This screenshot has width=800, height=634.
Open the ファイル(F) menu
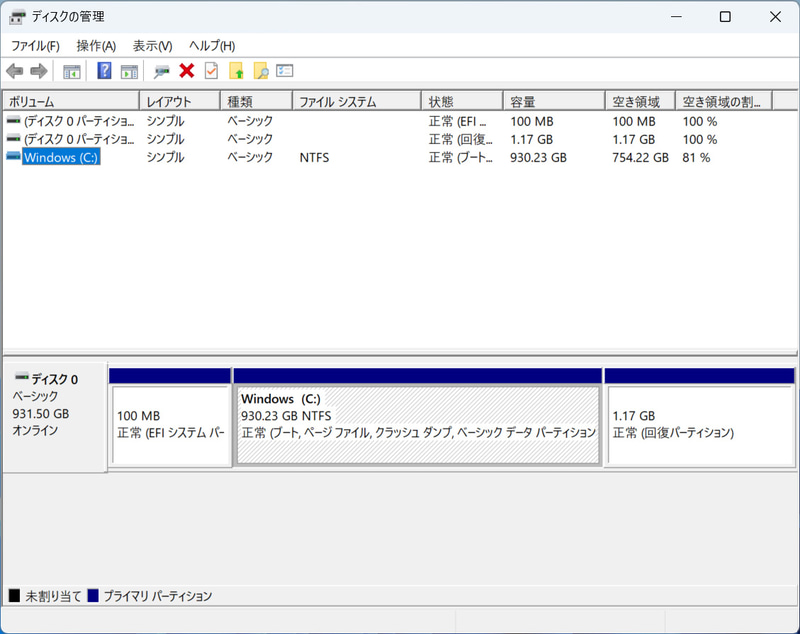coord(35,46)
